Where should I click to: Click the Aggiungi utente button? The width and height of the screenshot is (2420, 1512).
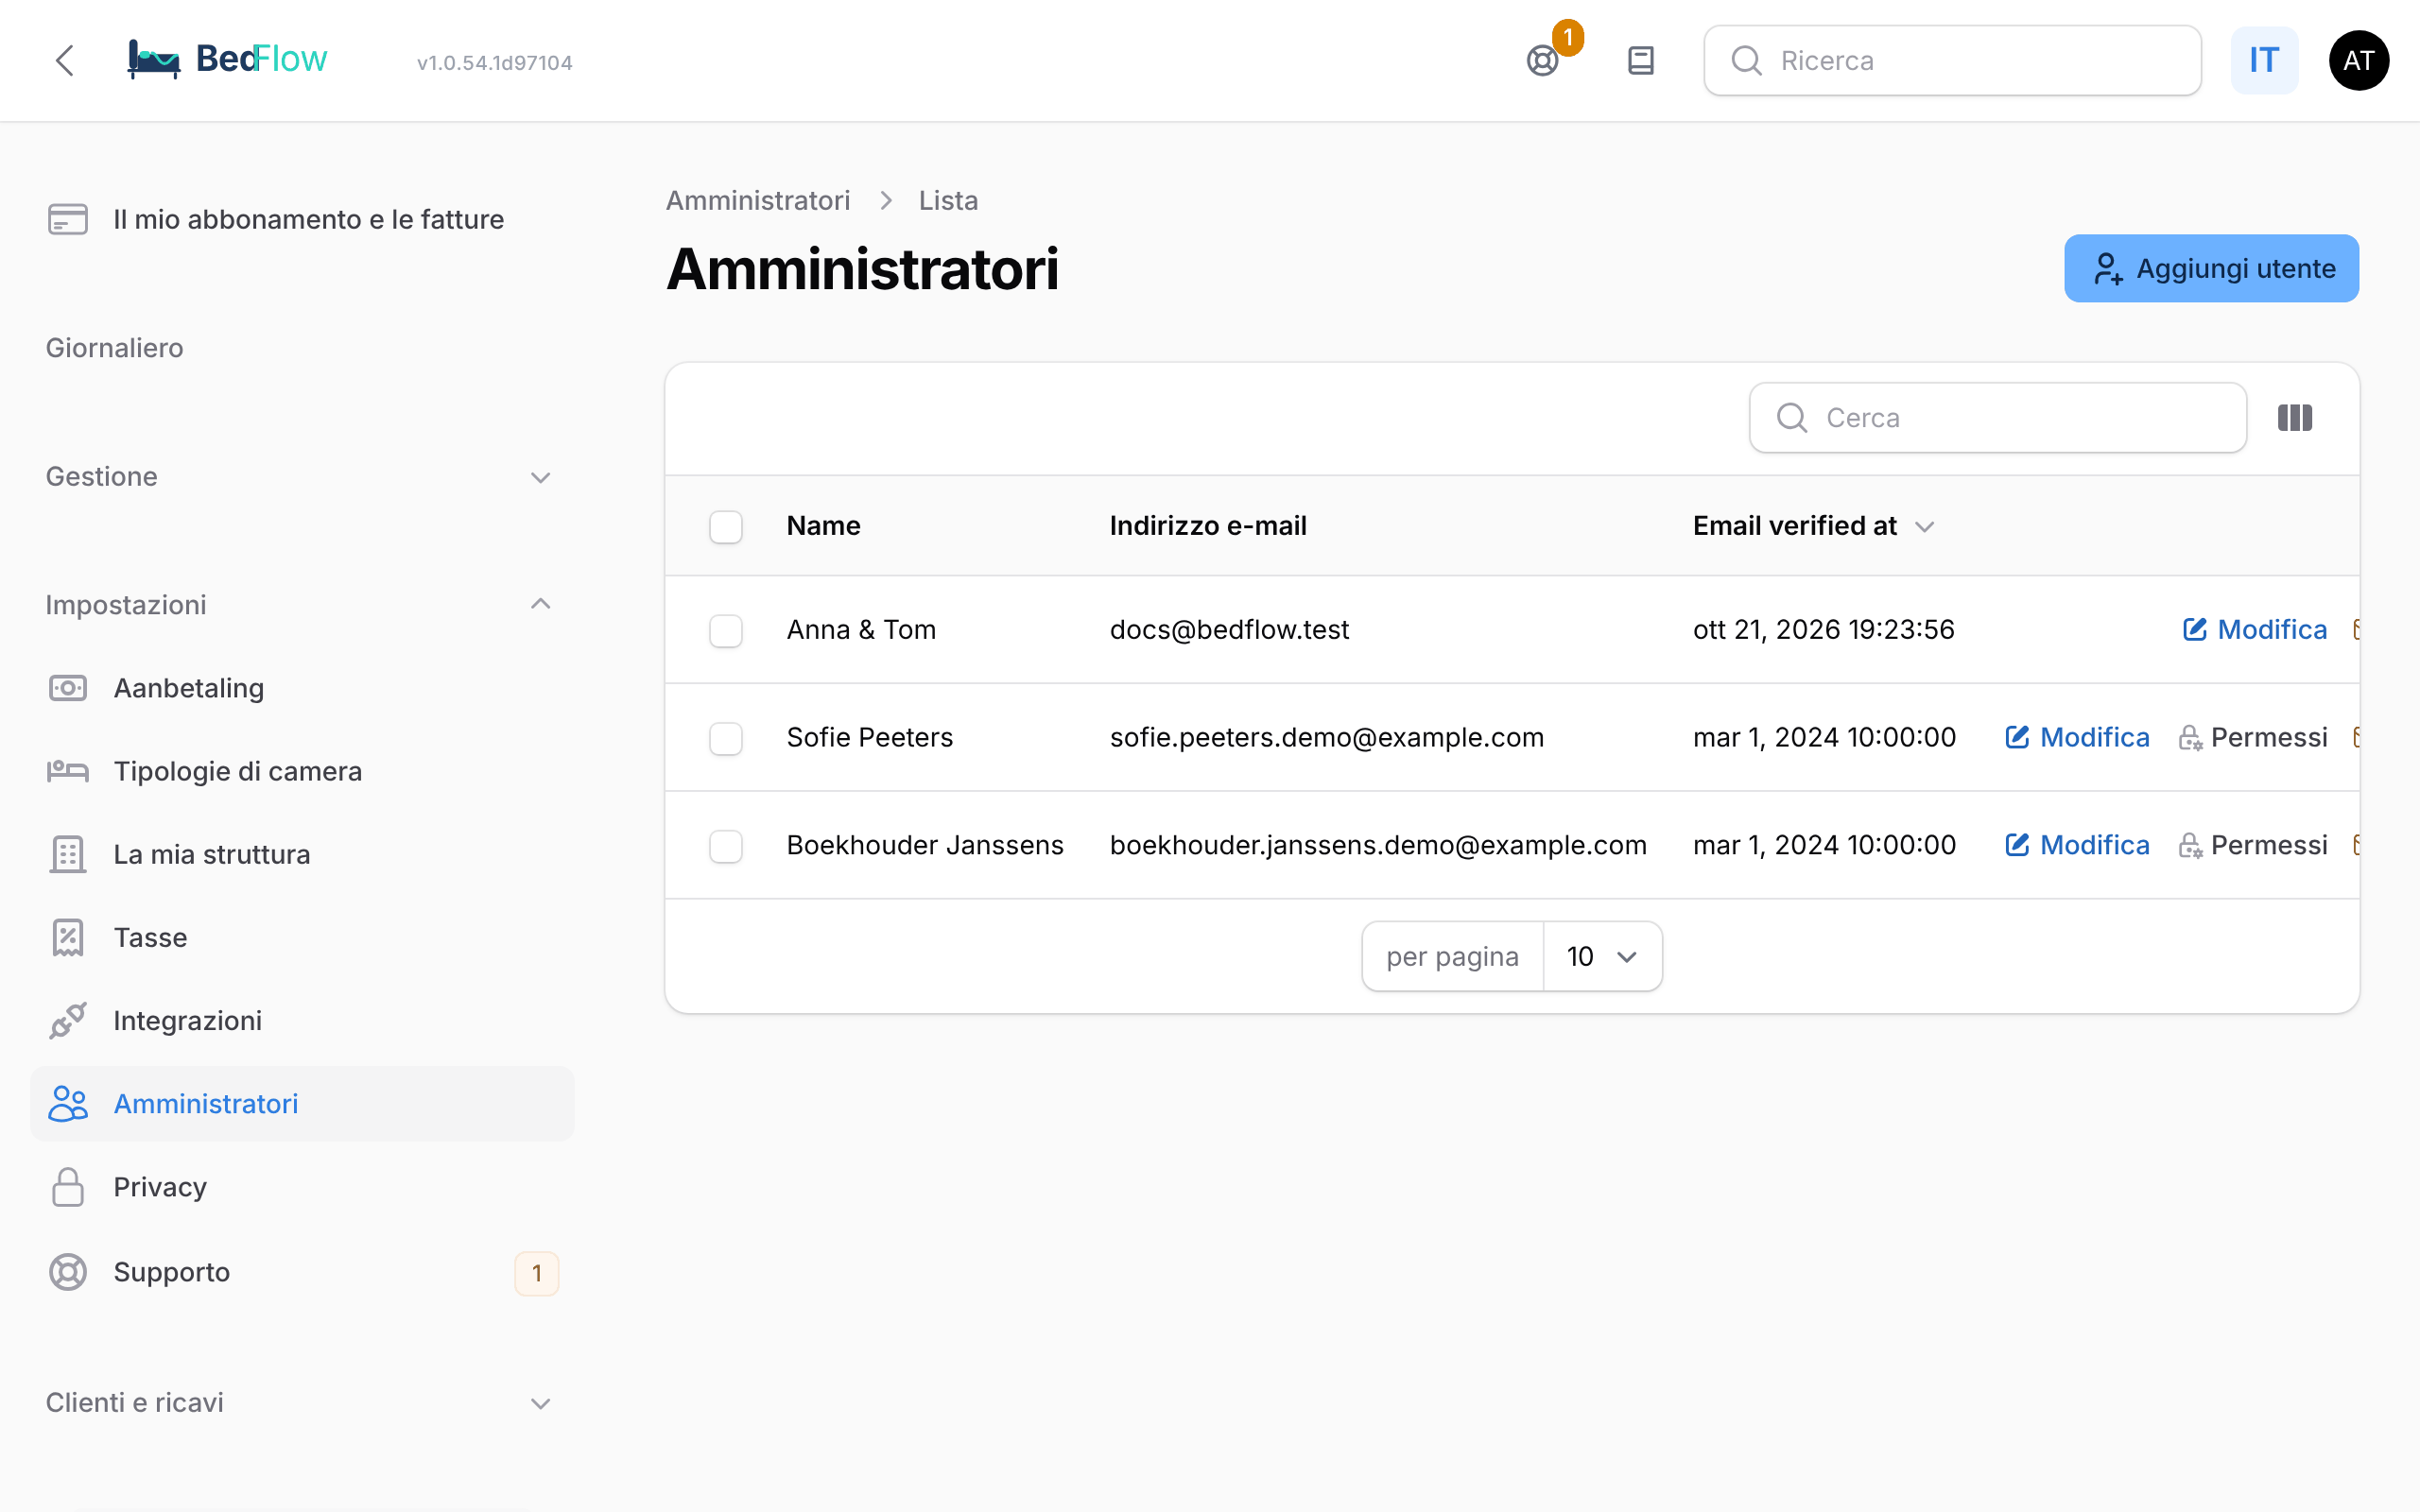2211,268
